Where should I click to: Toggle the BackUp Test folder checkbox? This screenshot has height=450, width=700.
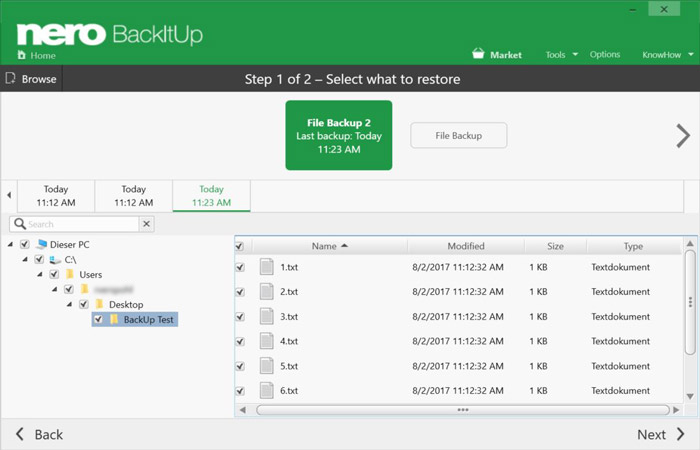(98, 319)
